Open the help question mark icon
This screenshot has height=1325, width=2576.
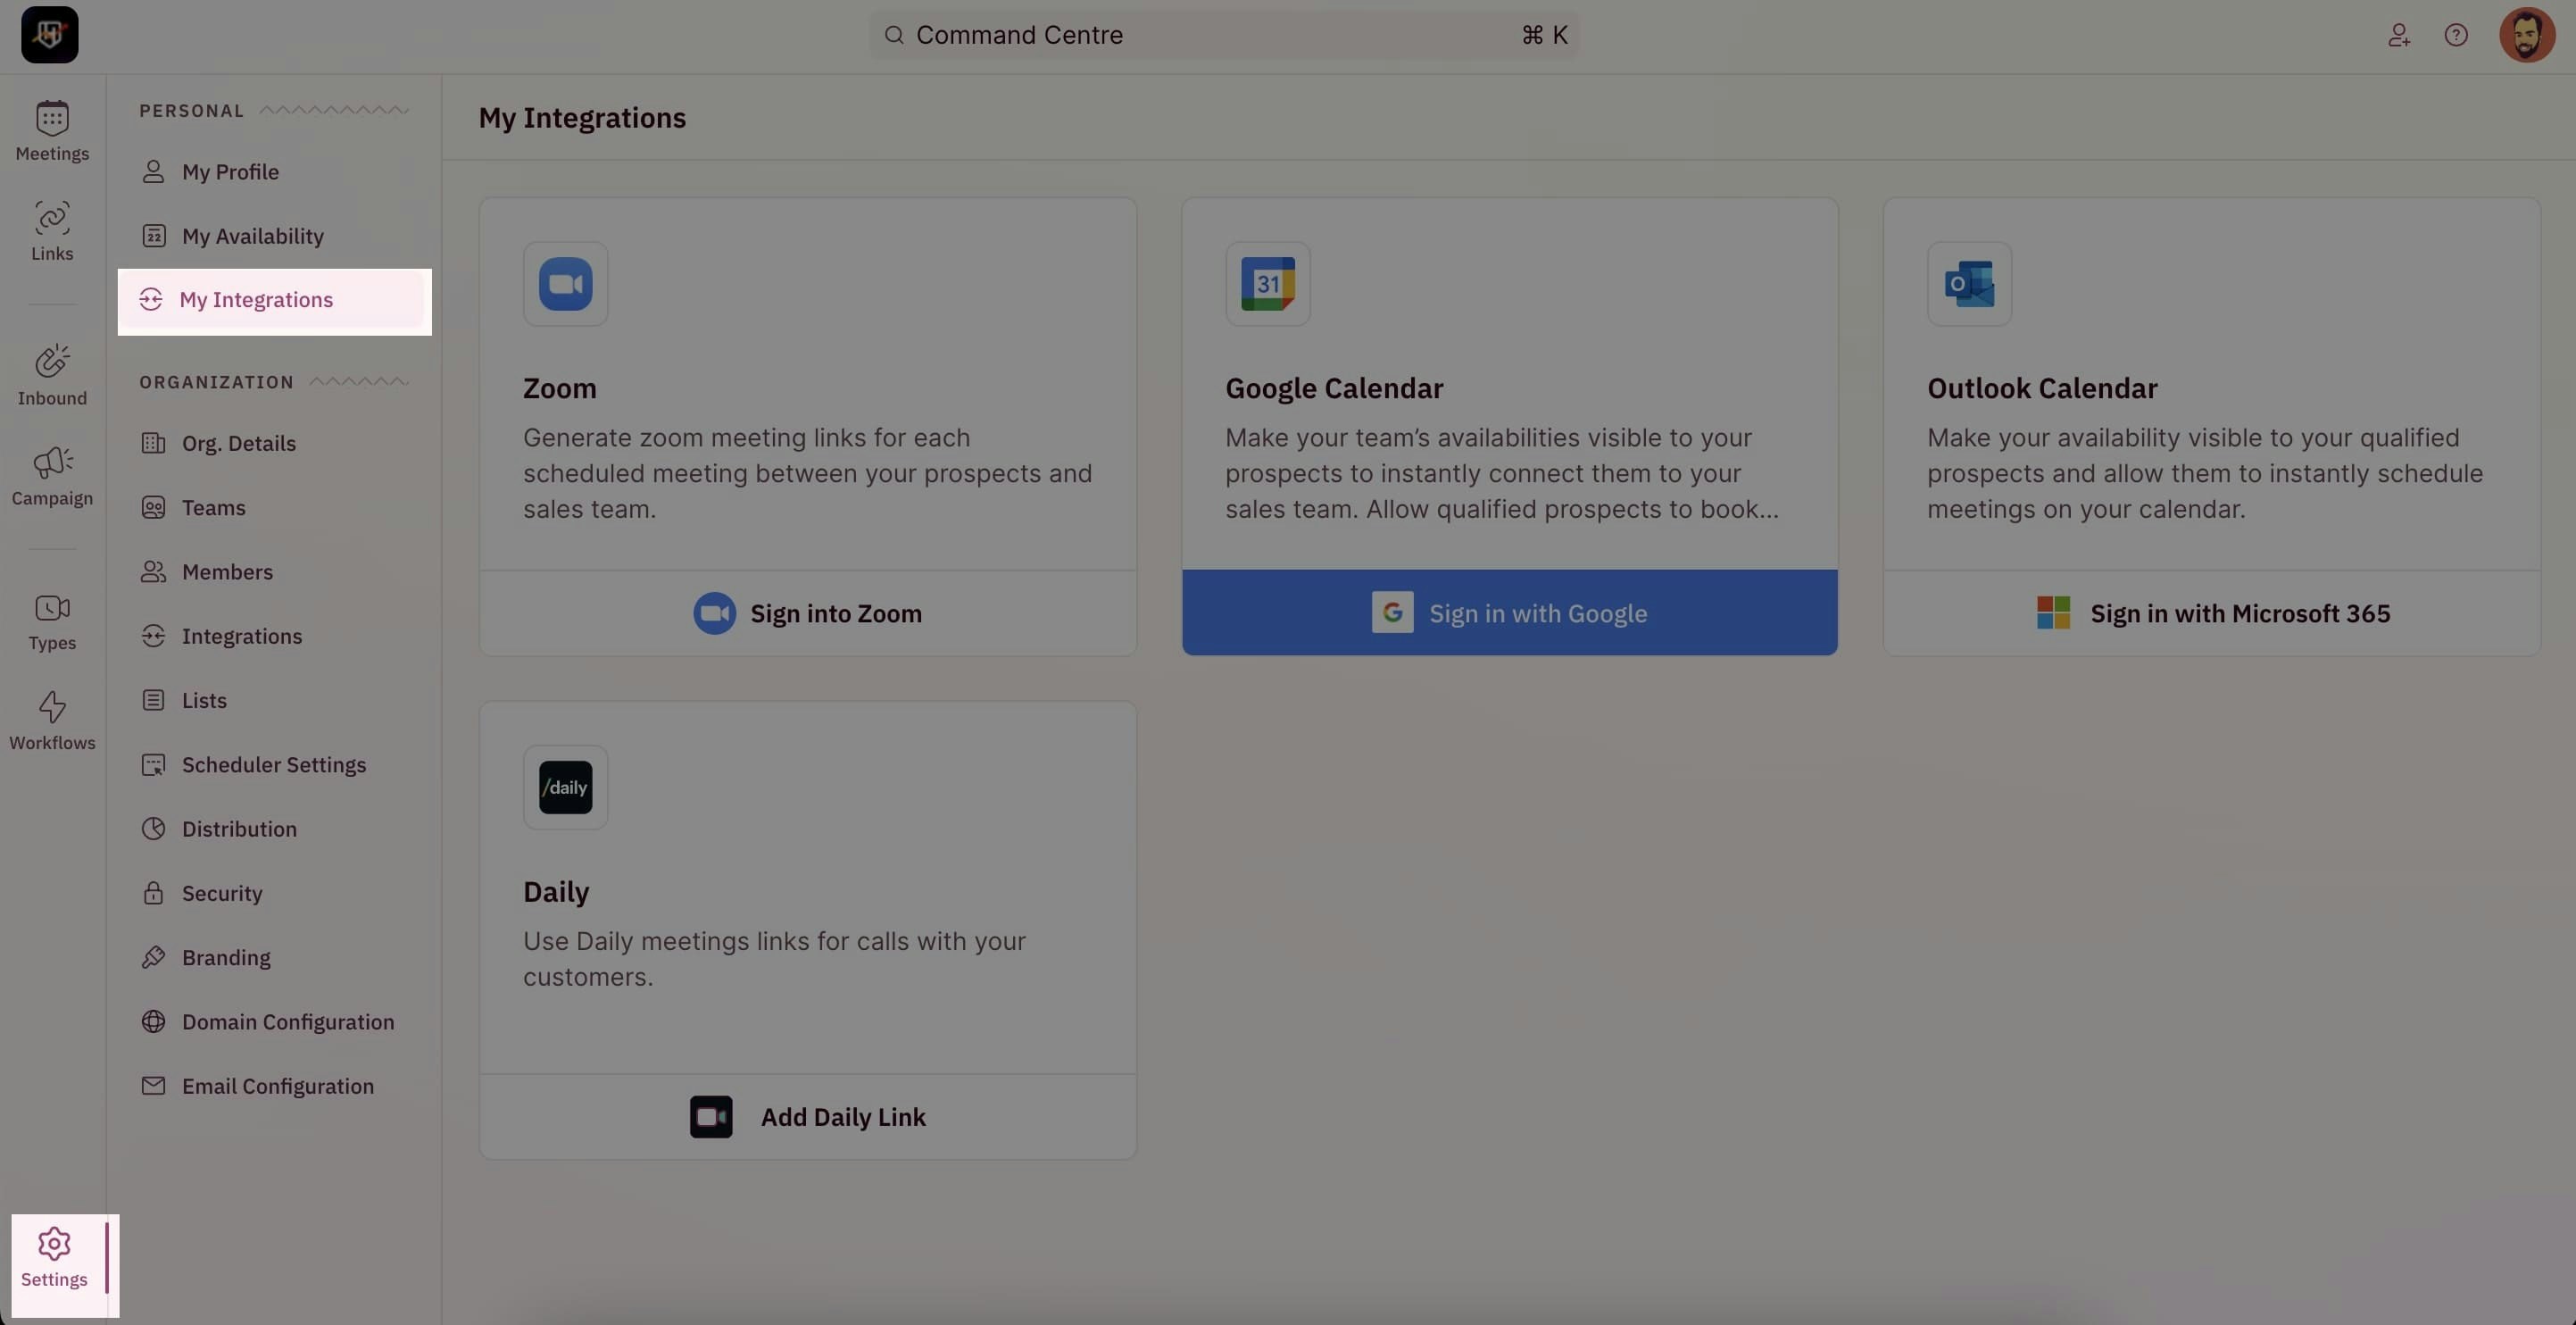(x=2456, y=35)
